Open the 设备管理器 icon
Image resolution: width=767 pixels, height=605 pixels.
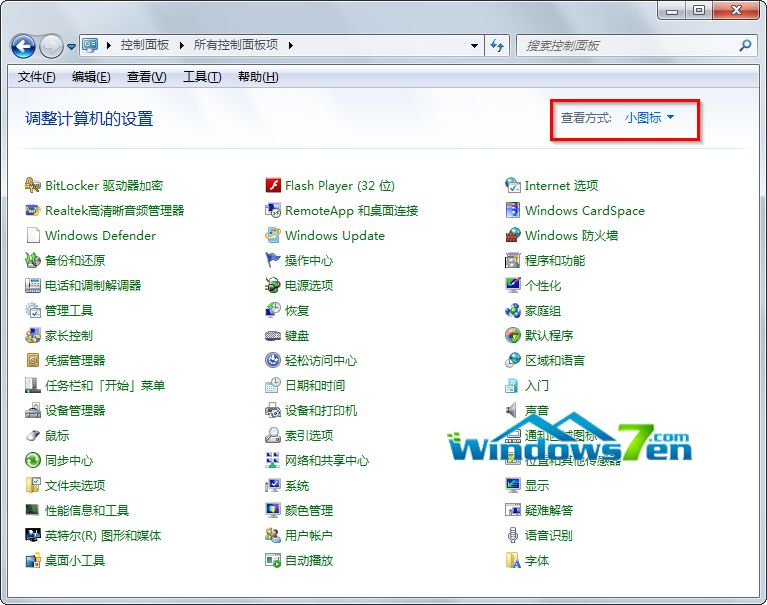click(33, 410)
